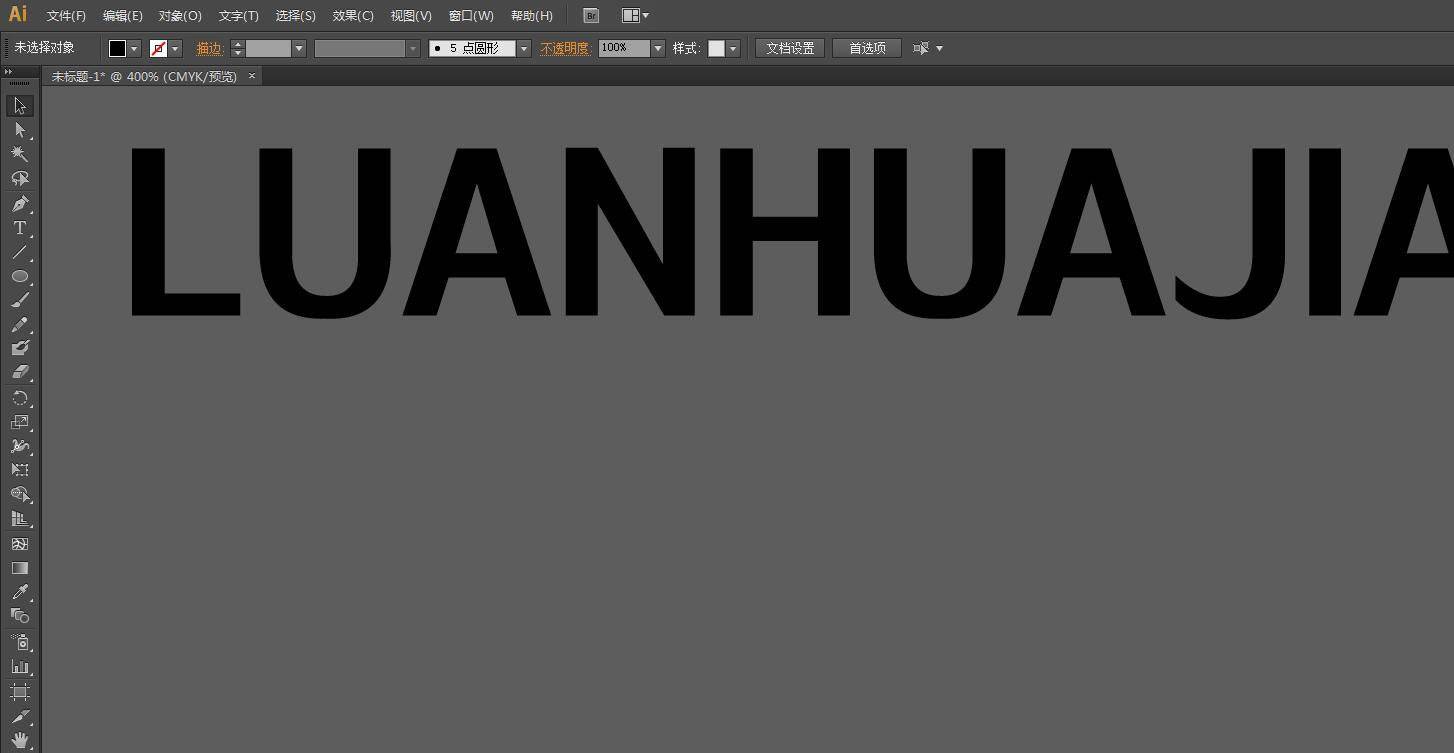Click the 首选项 button

coord(867,48)
